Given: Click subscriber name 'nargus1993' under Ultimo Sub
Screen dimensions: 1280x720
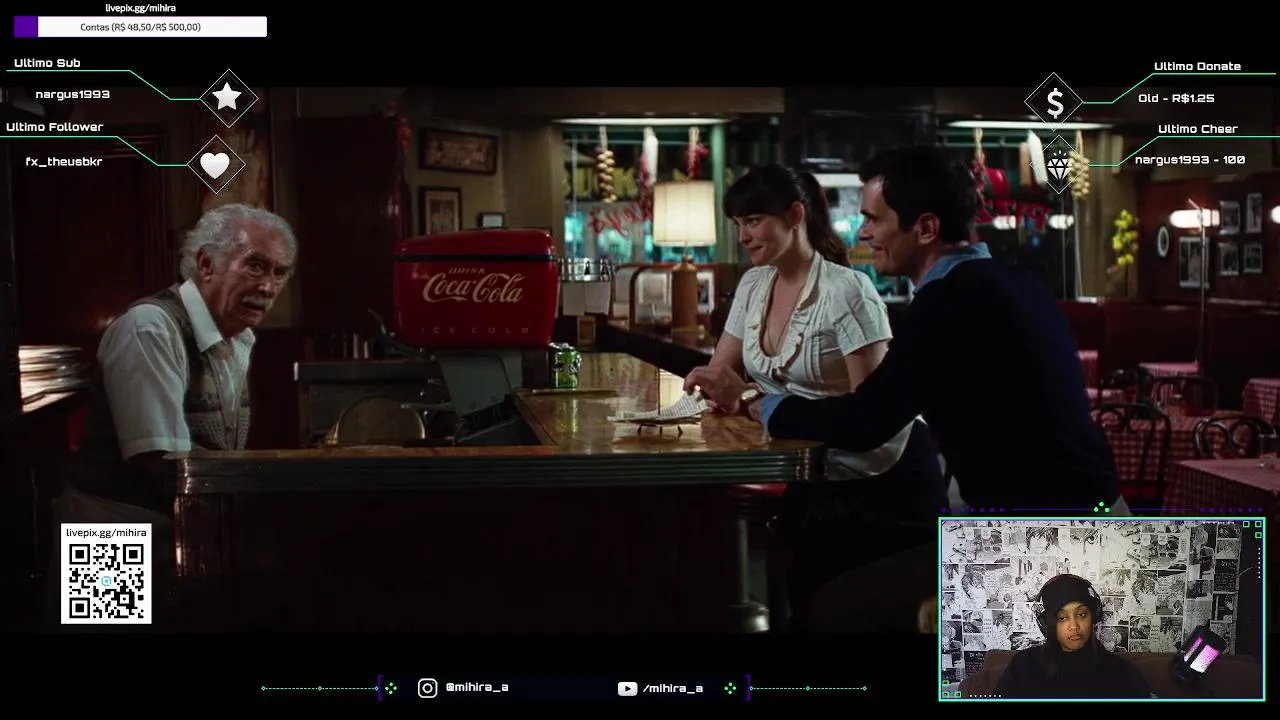Looking at the screenshot, I should click(x=73, y=94).
